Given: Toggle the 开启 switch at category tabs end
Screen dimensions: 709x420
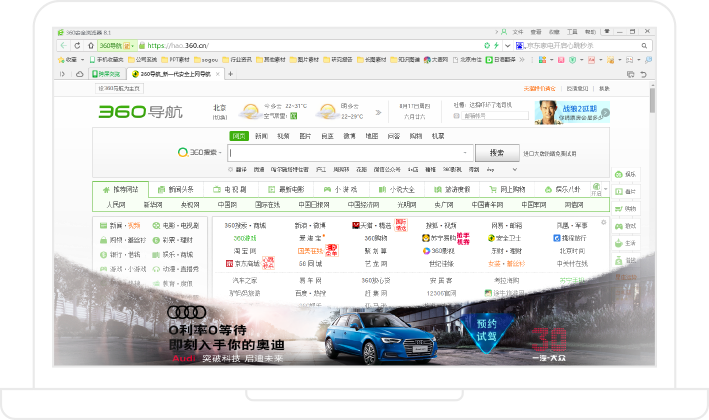Looking at the screenshot, I should coord(596,189).
